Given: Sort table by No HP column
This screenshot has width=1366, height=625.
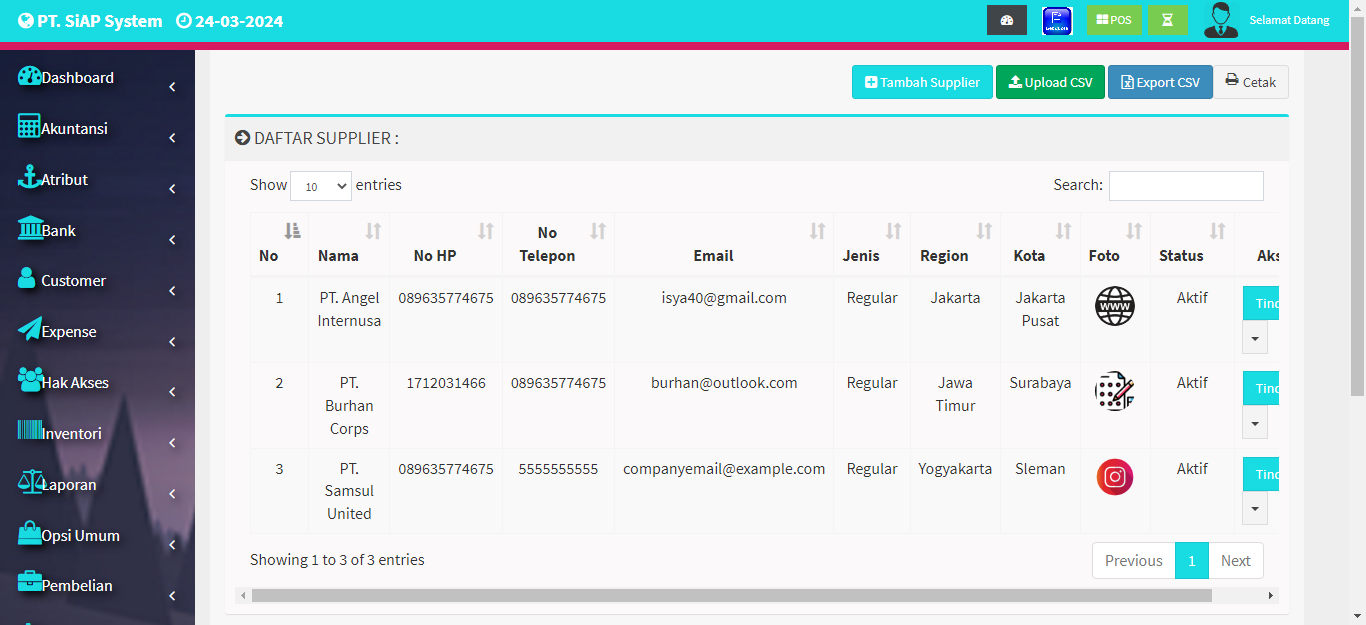Looking at the screenshot, I should pos(446,244).
